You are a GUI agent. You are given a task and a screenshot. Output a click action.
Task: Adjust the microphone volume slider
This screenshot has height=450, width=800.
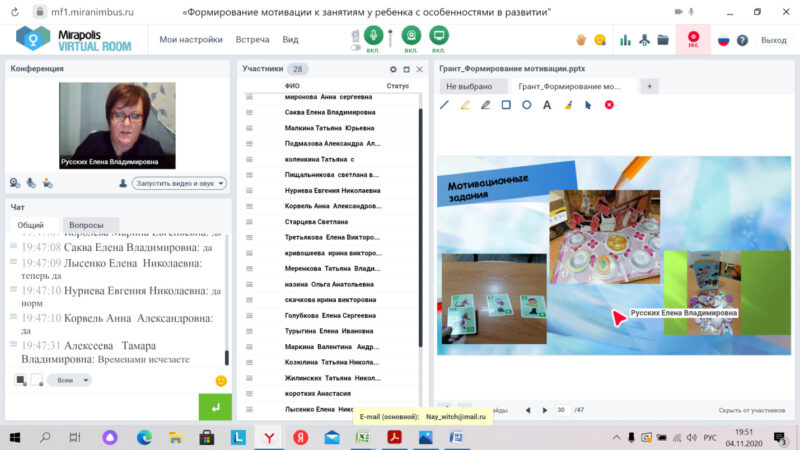tap(390, 38)
